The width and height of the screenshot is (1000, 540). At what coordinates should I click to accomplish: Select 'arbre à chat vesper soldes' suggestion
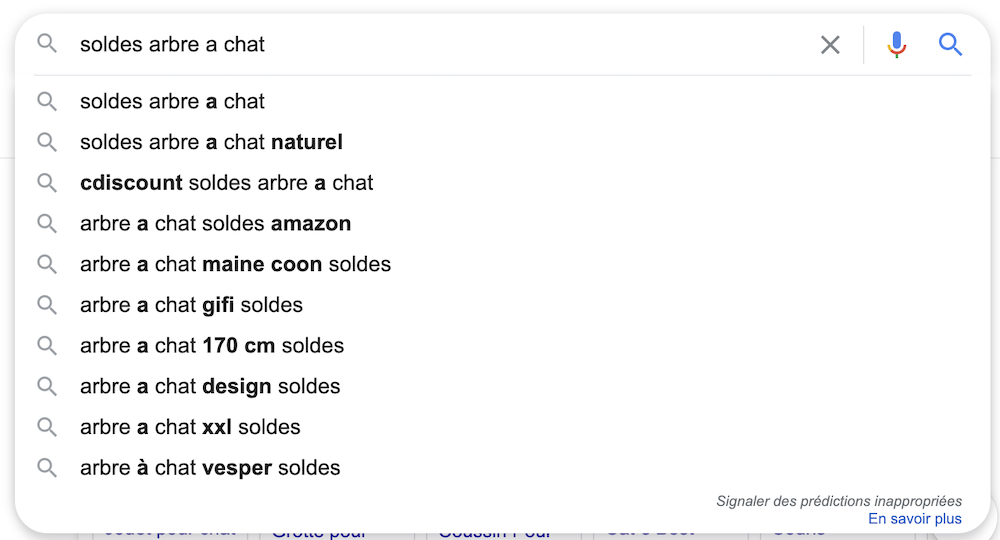(503, 467)
